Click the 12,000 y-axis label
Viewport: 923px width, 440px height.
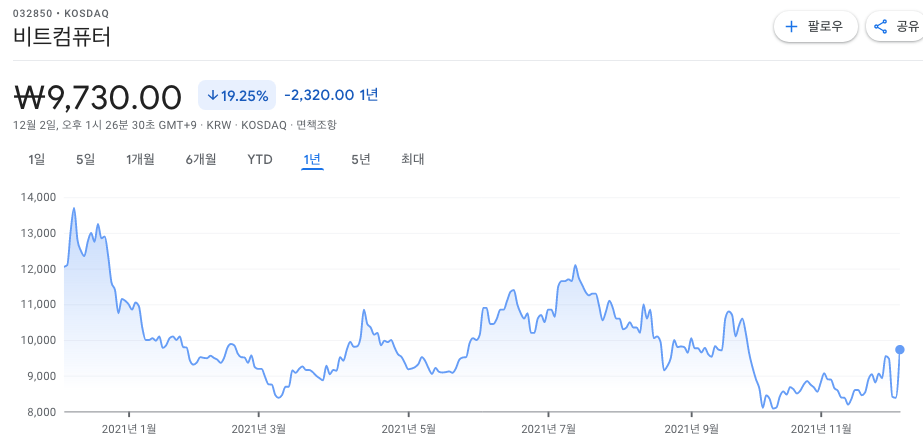tap(38, 269)
